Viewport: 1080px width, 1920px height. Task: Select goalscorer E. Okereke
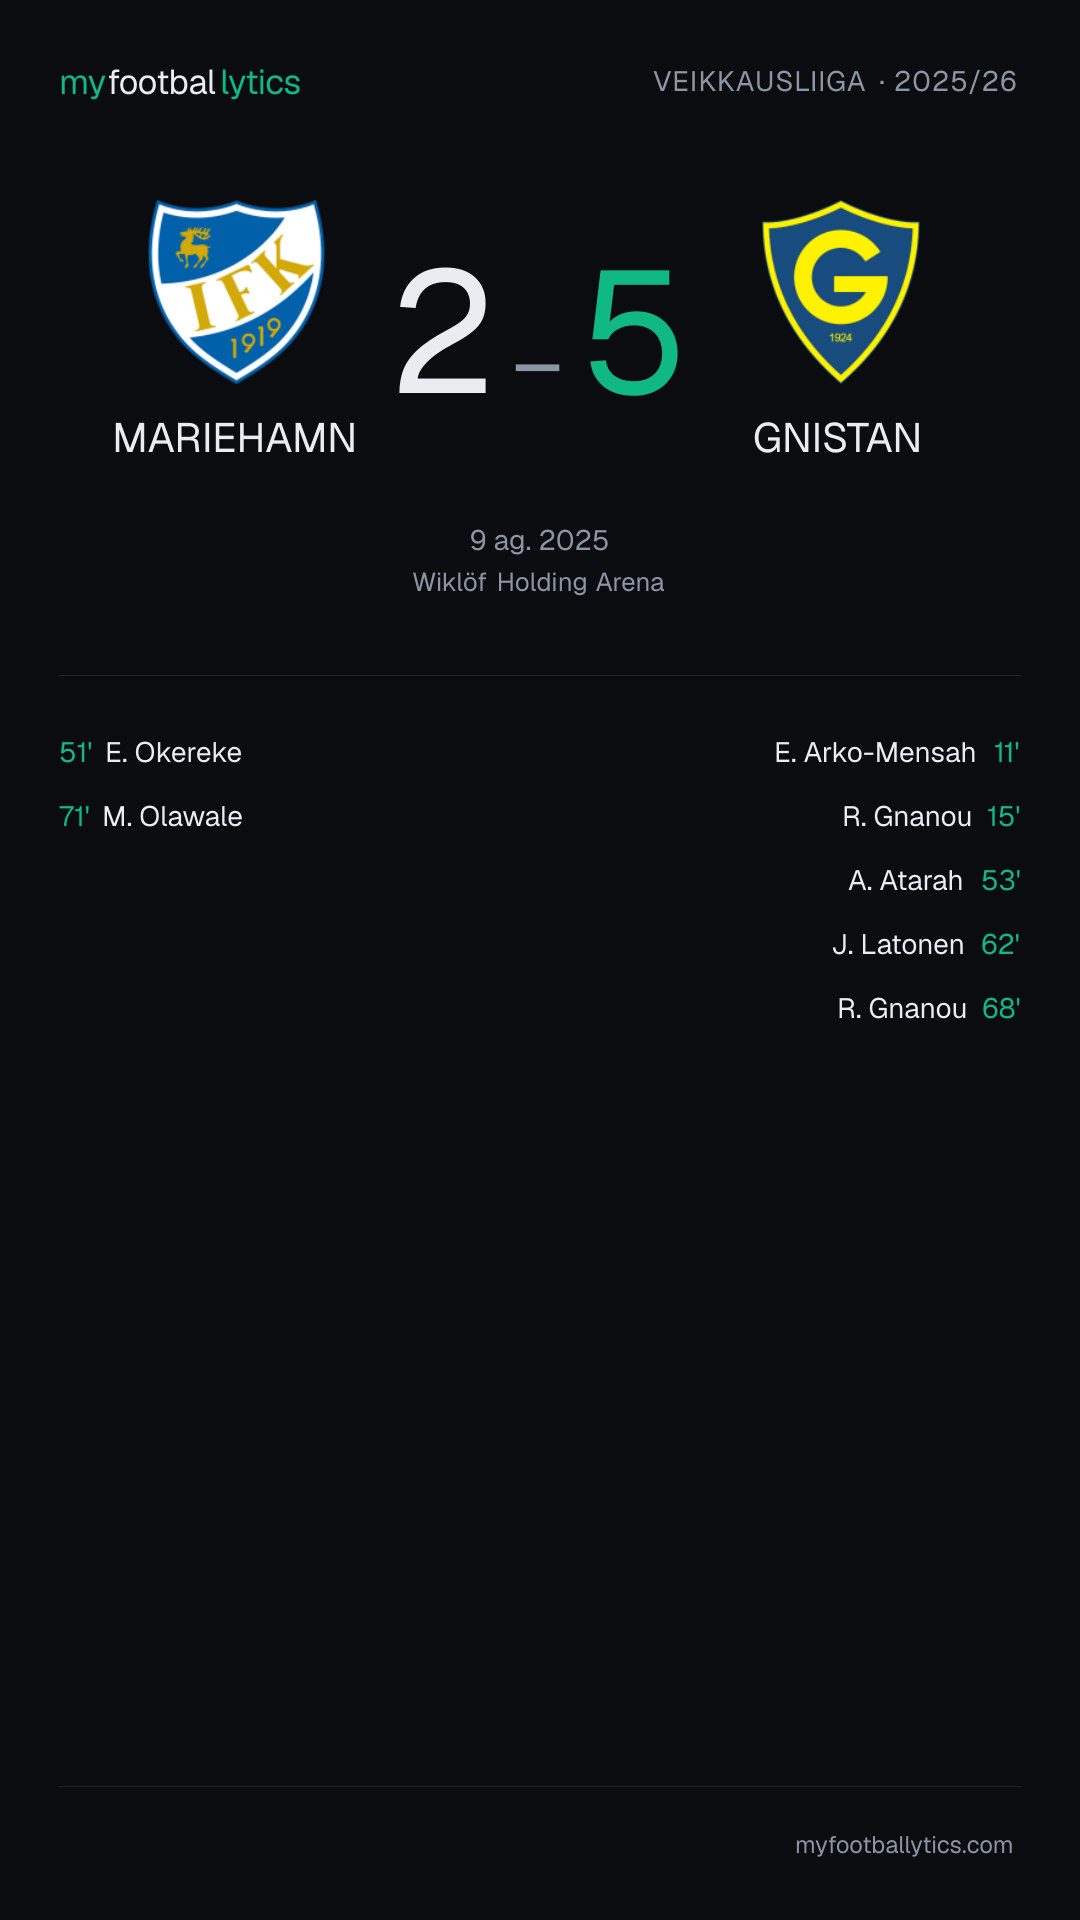click(174, 752)
